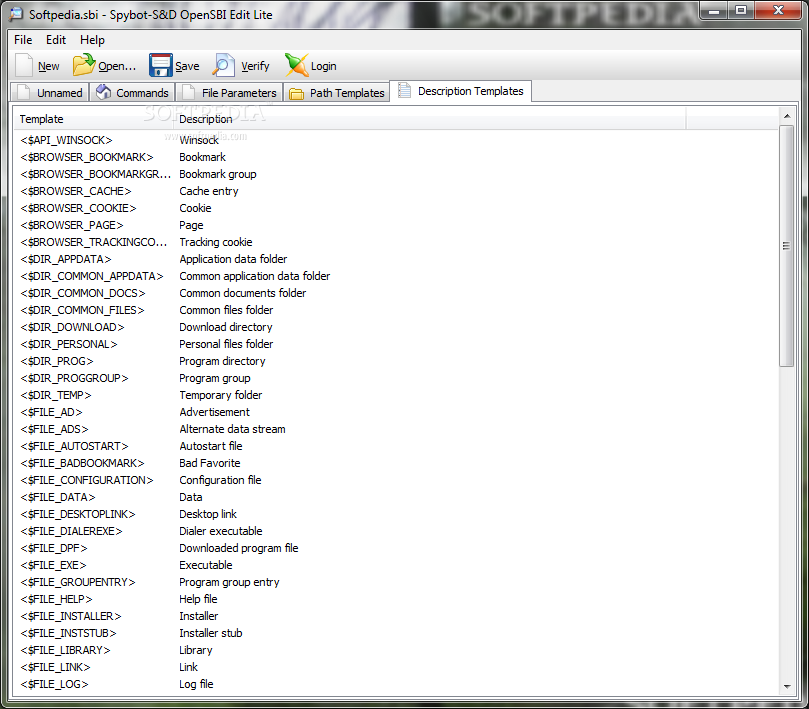Viewport: 809px width, 709px height.
Task: Open the Edit menu
Action: coord(56,40)
